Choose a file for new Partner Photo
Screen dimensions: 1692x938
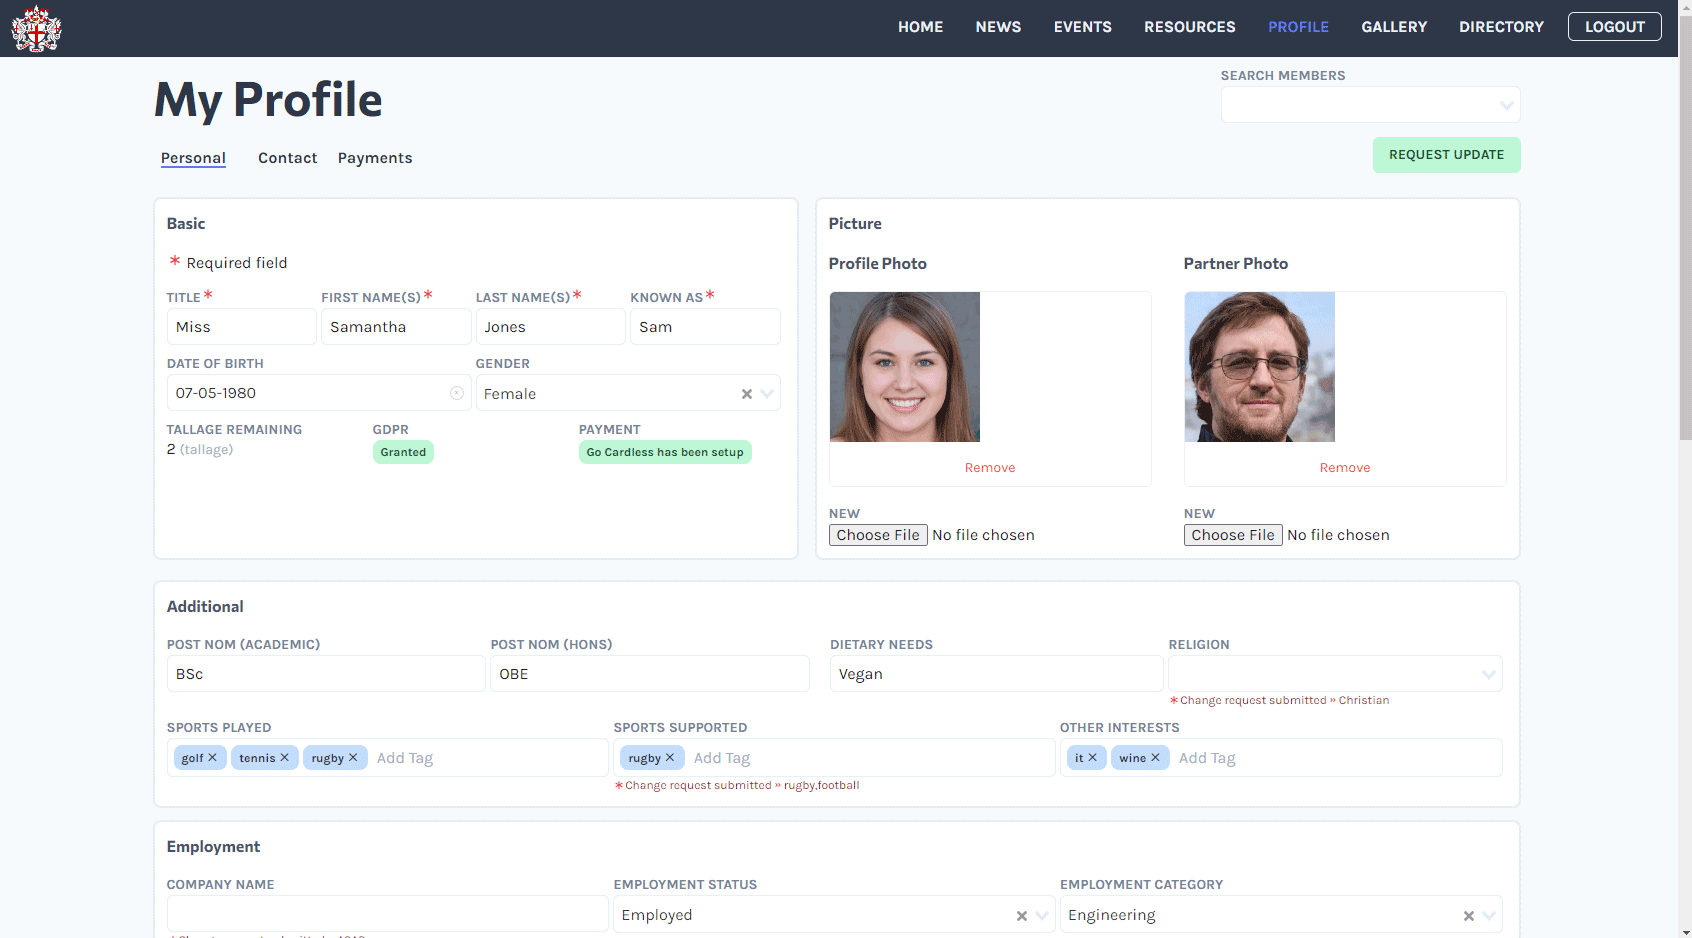click(x=1232, y=535)
